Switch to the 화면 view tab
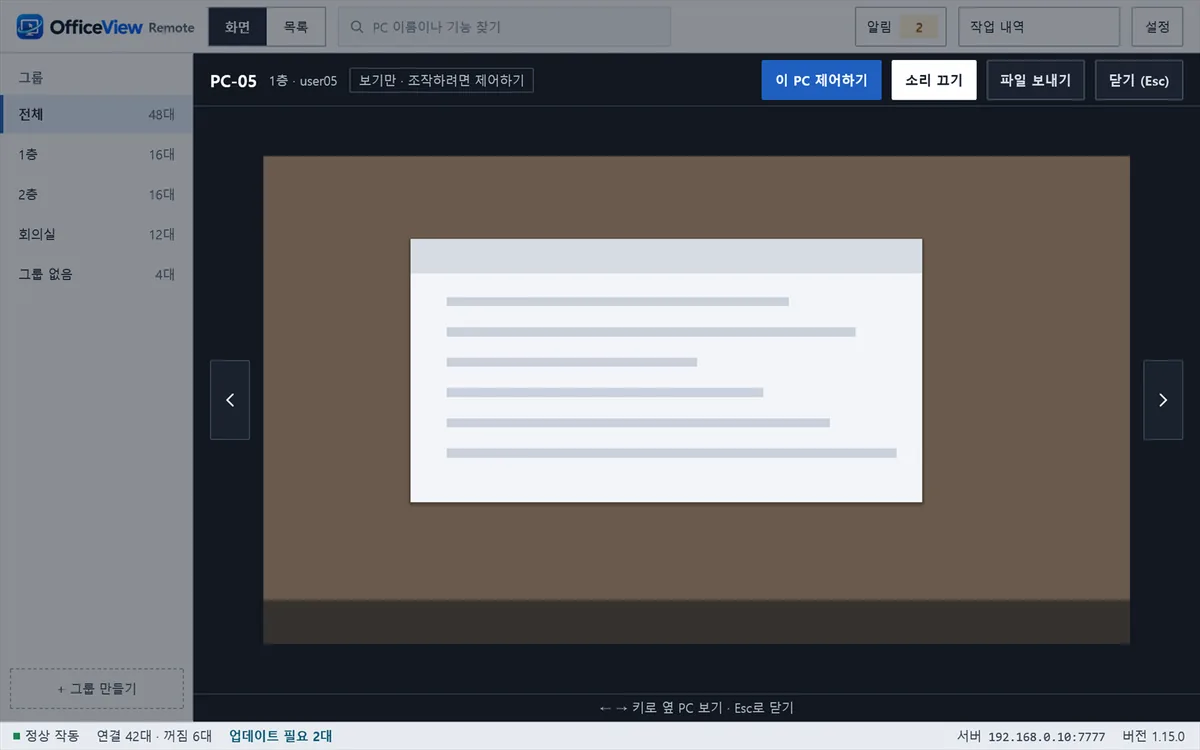 pos(238,27)
